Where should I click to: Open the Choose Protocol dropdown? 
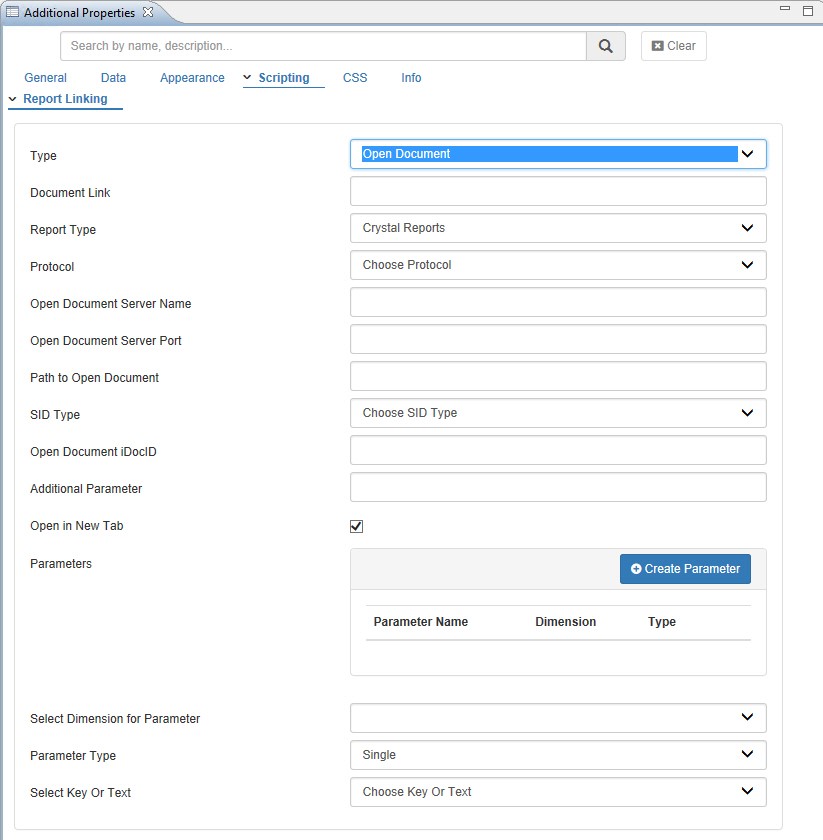(x=557, y=265)
